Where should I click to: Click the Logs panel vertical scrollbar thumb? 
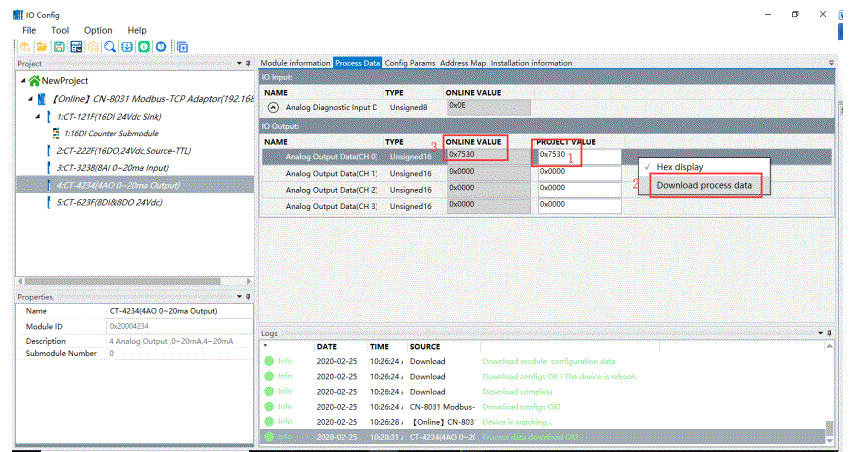[829, 429]
